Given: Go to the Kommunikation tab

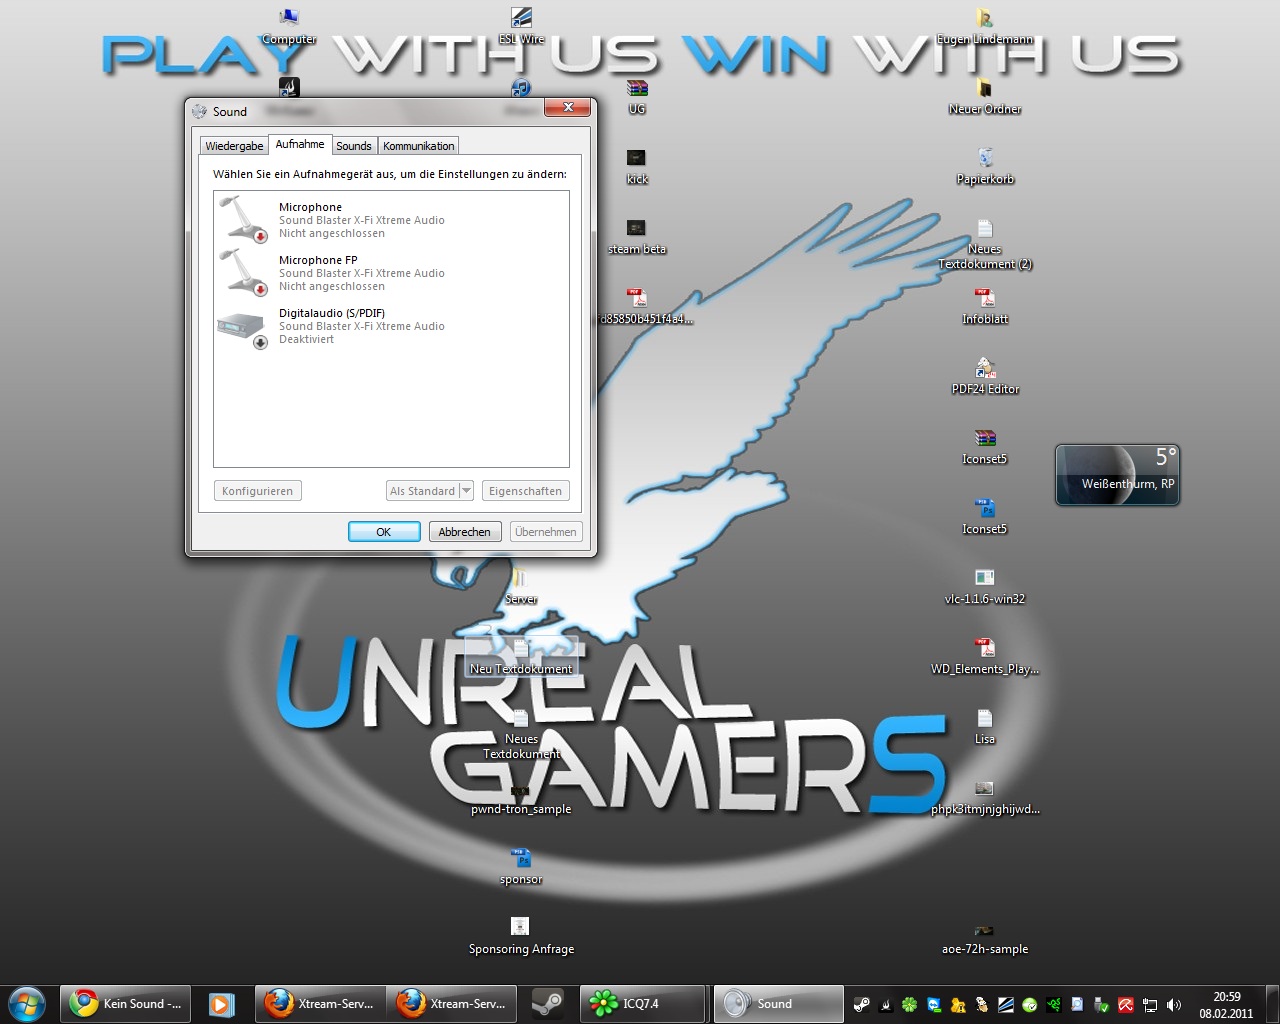Looking at the screenshot, I should [418, 146].
